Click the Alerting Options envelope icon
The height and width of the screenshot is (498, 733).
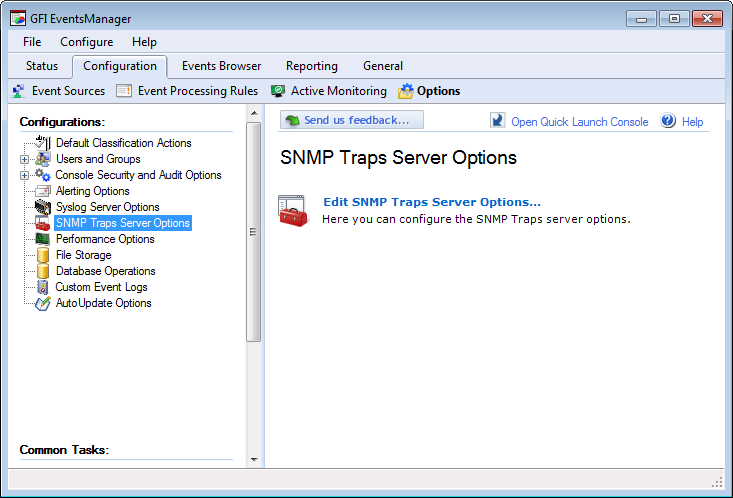click(43, 191)
